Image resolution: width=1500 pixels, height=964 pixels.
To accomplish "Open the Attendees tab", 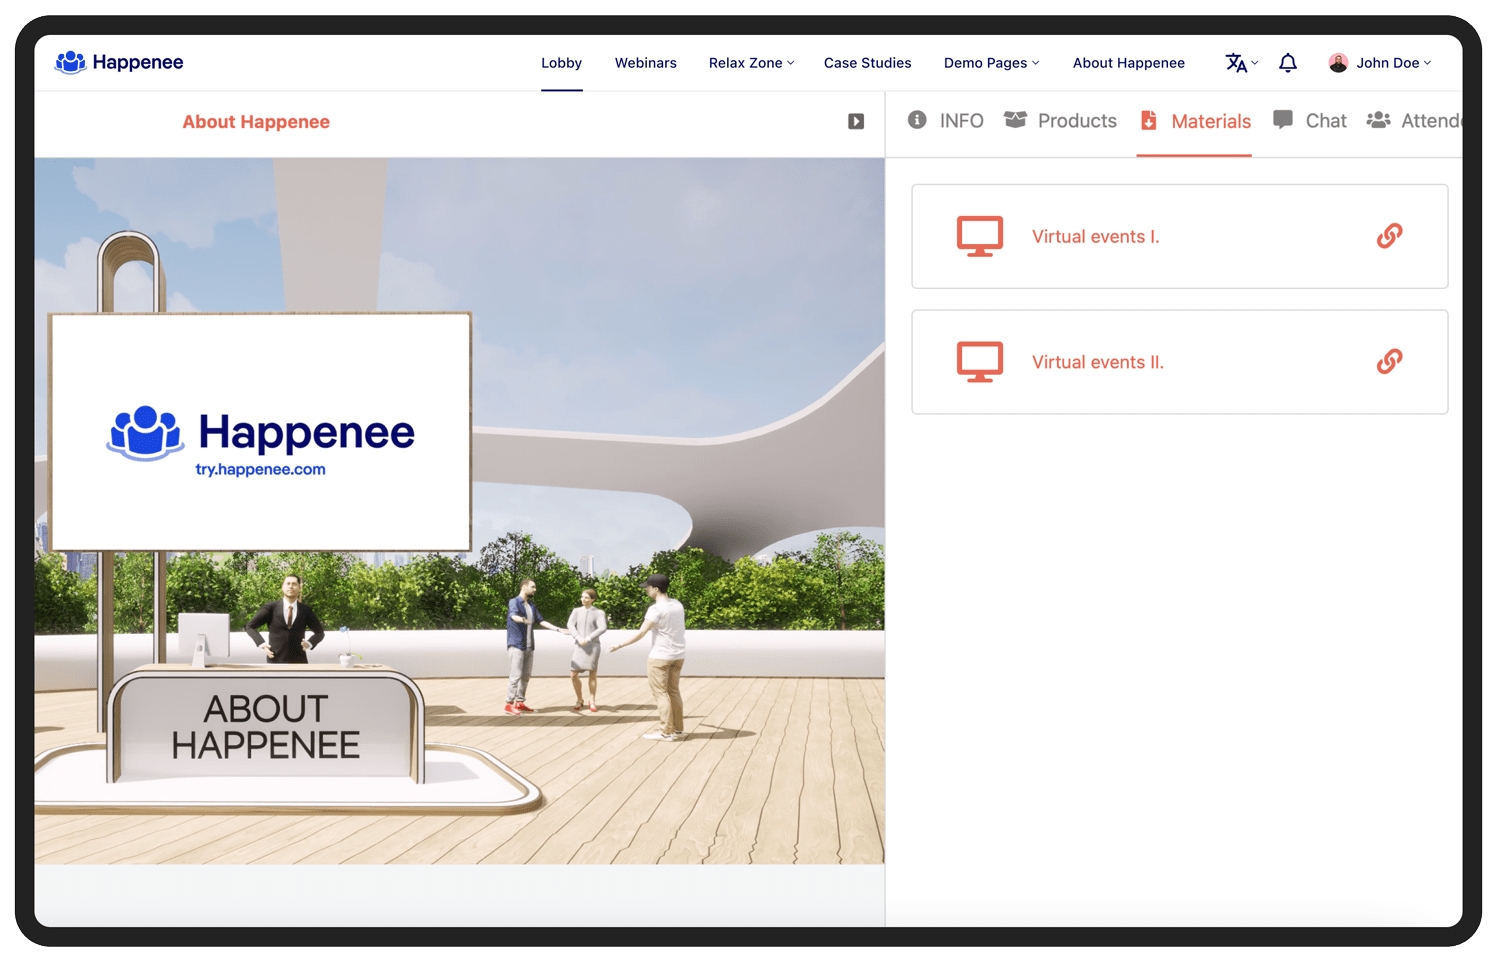I will (1414, 121).
